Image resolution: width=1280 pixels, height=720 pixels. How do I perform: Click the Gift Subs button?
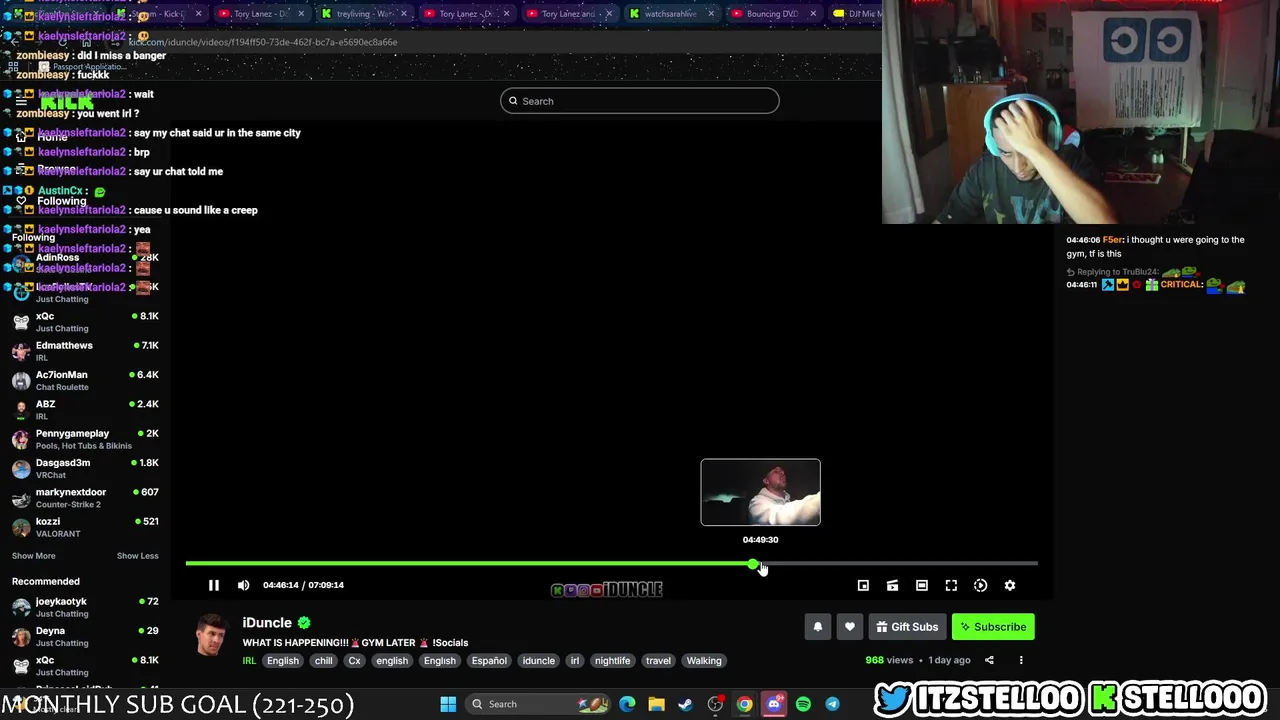tap(907, 627)
